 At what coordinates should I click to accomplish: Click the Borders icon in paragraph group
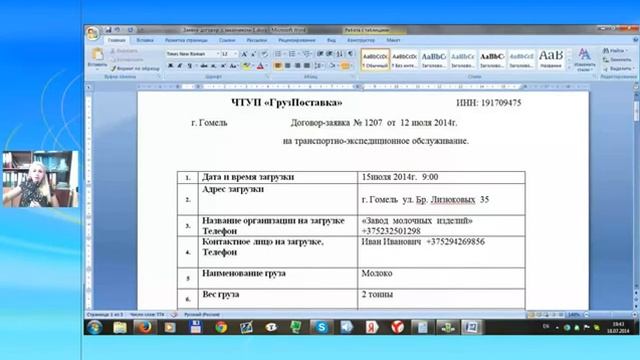pyautogui.click(x=346, y=66)
